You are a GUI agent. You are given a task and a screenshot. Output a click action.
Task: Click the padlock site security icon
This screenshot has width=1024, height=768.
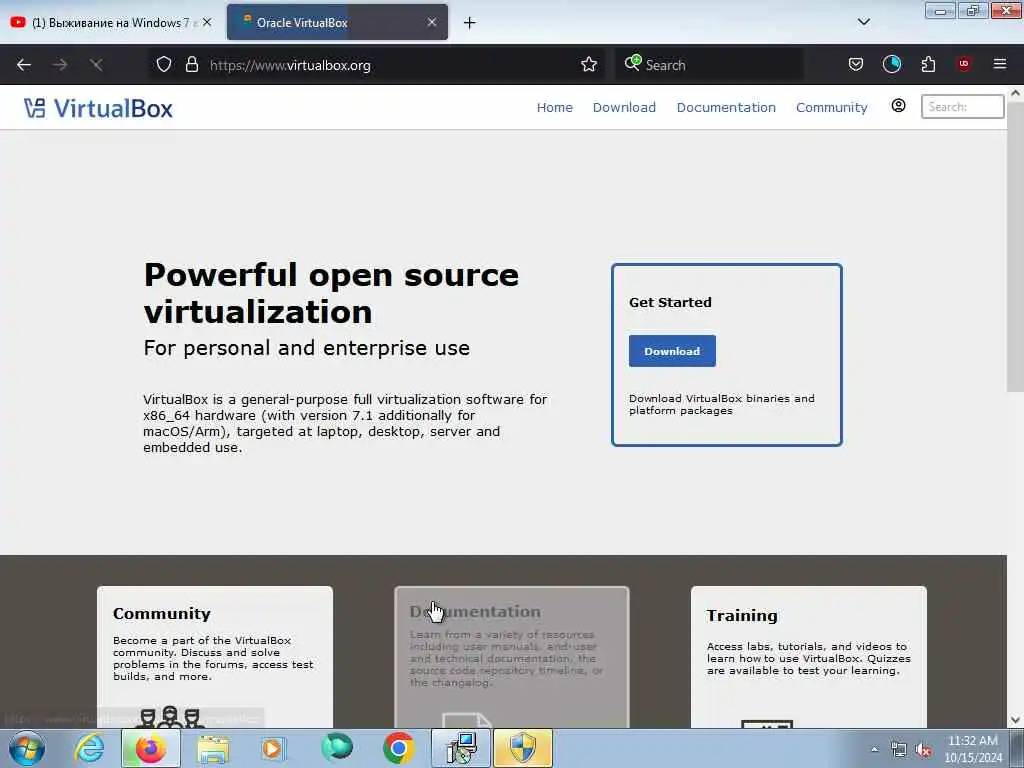[191, 65]
